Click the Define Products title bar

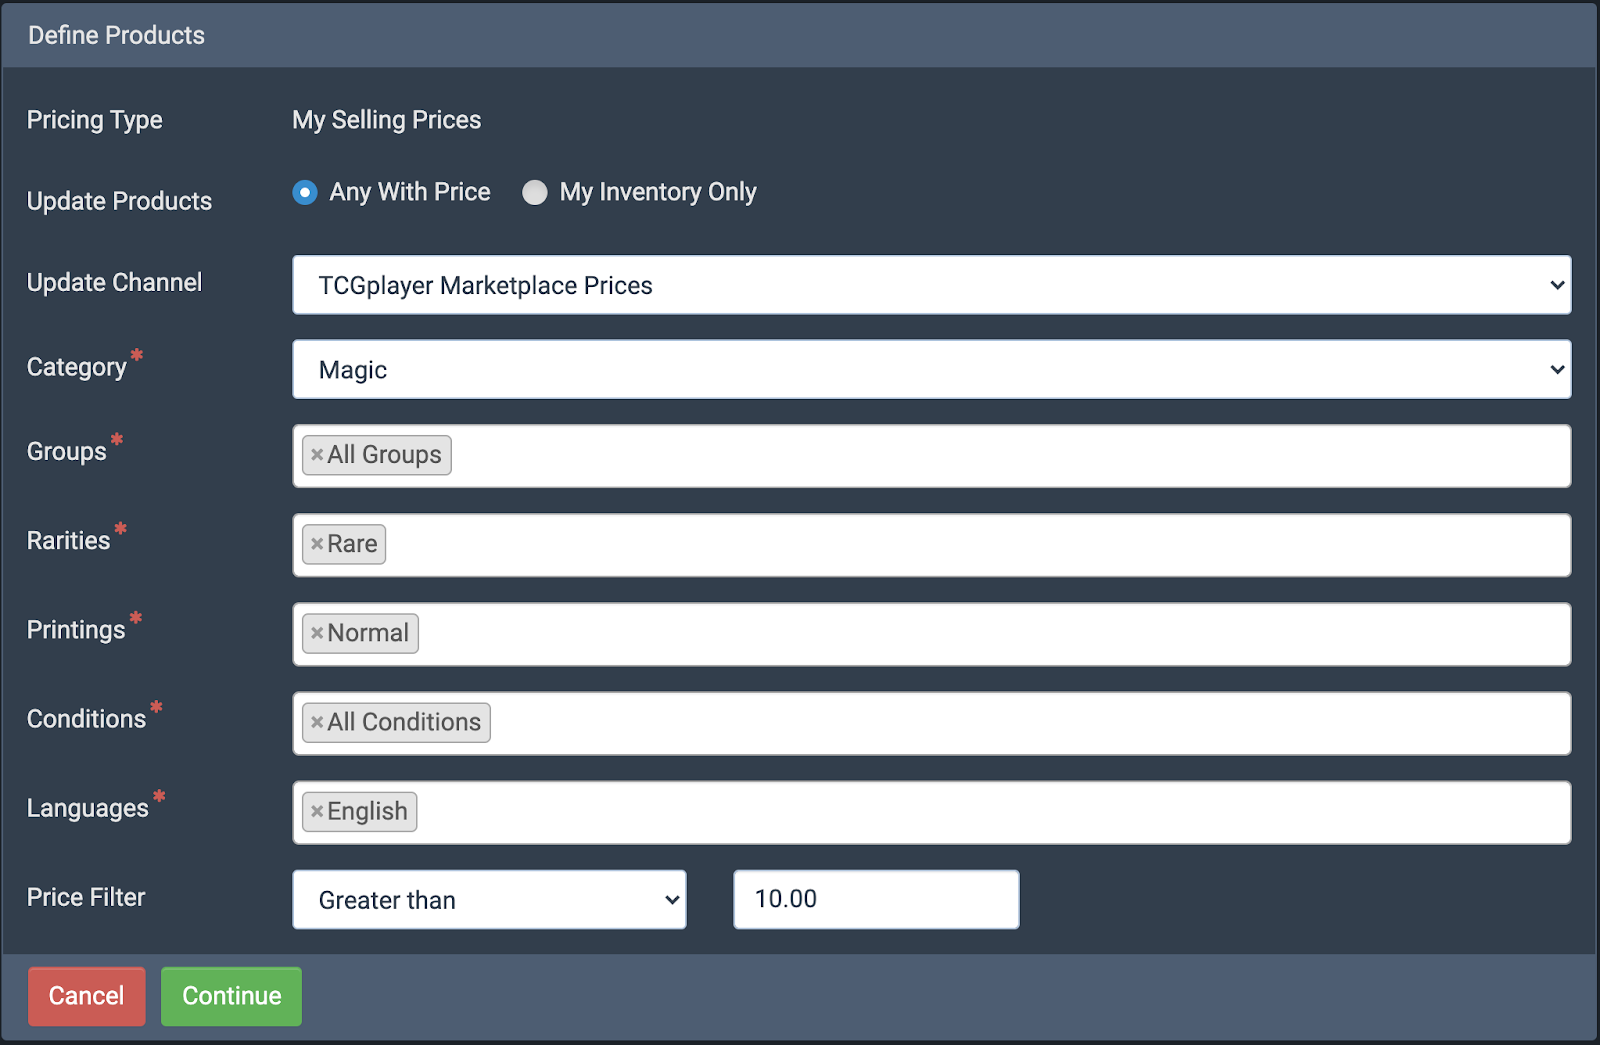tap(800, 34)
